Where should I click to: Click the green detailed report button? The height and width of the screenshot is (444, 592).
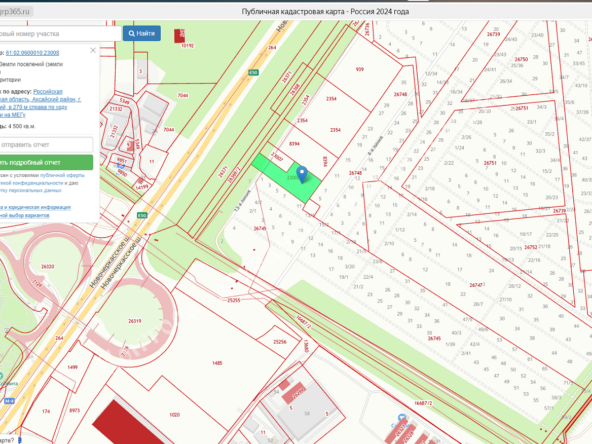click(45, 162)
